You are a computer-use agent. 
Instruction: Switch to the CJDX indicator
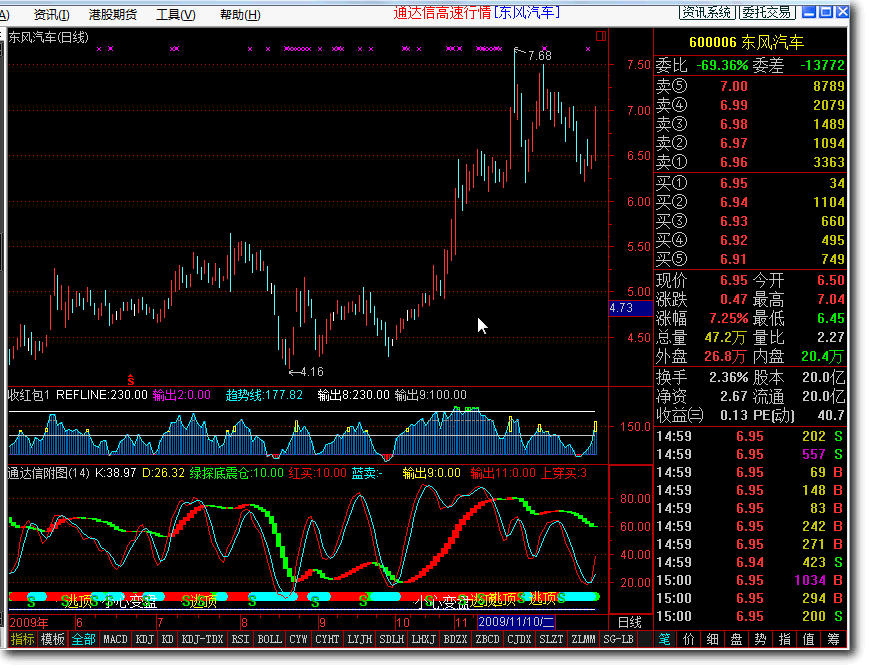[x=519, y=639]
